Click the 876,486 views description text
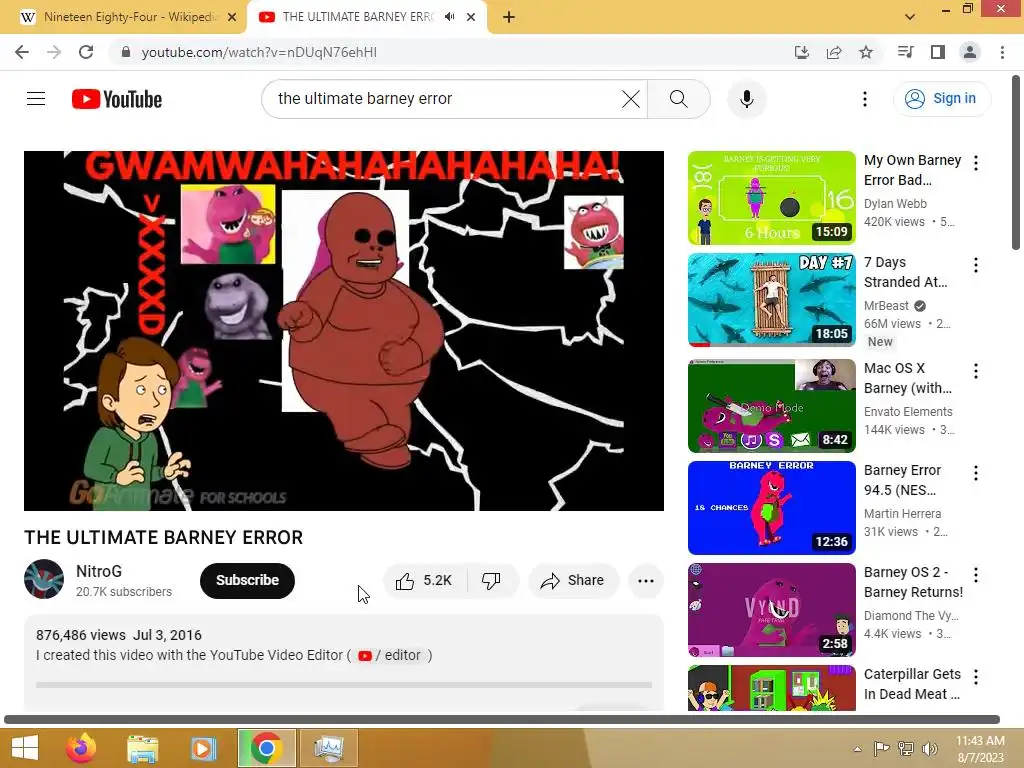Viewport: 1024px width, 768px height. [81, 635]
